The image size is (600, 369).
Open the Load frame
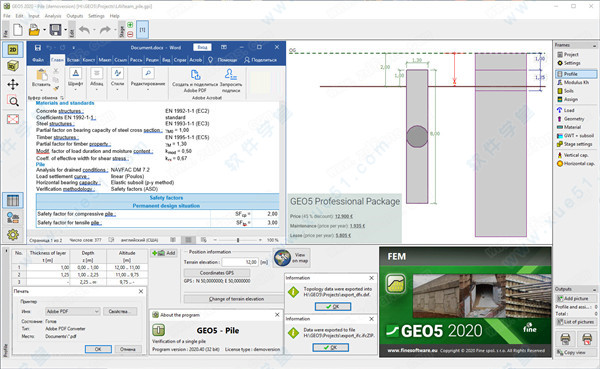pos(566,110)
